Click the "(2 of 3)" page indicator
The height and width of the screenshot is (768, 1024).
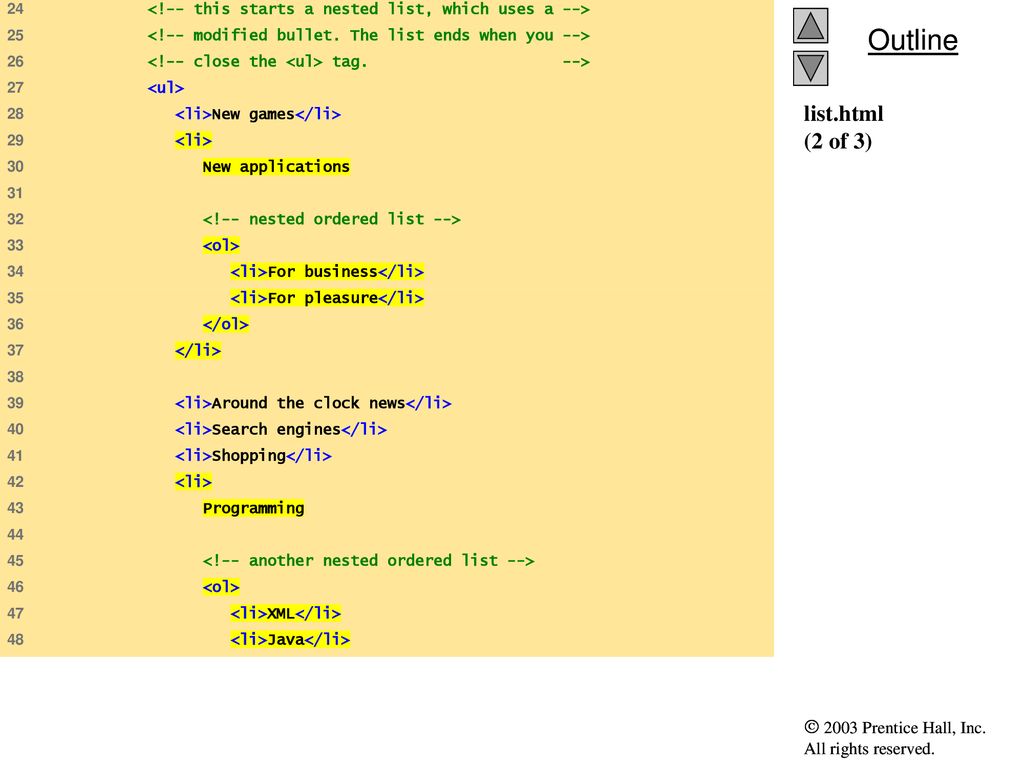pos(838,141)
